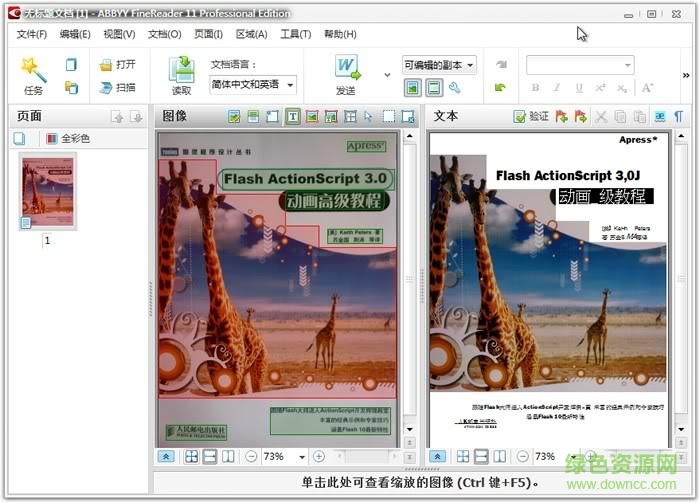This screenshot has width=700, height=503.
Task: Select the picture area tool in image toolbar
Action: click(x=312, y=116)
